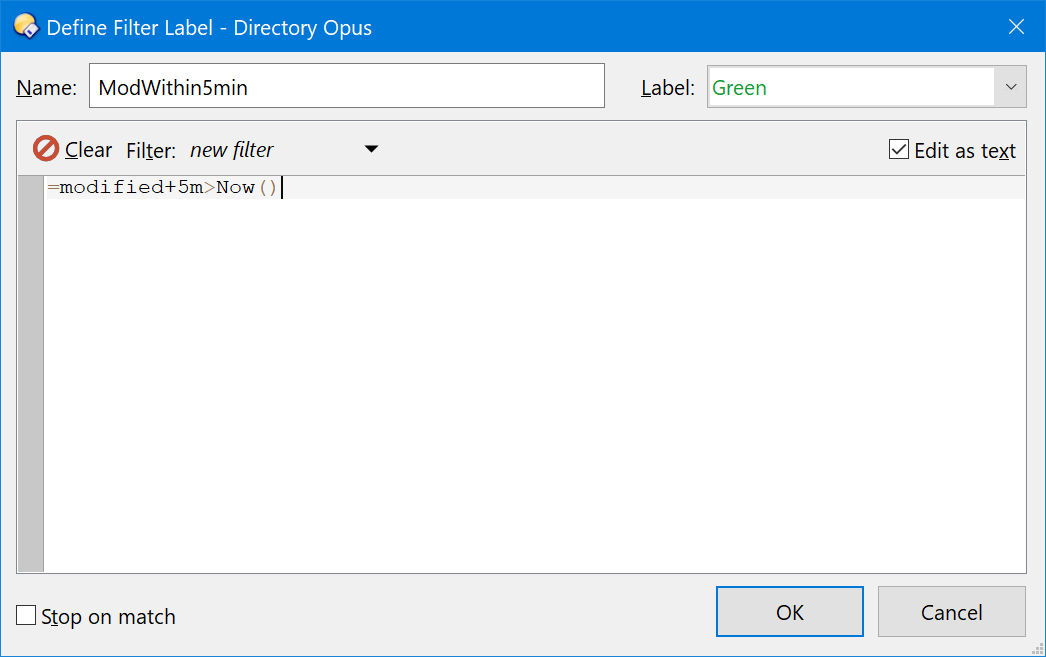Enable the Stop on match checkbox

pos(26,615)
